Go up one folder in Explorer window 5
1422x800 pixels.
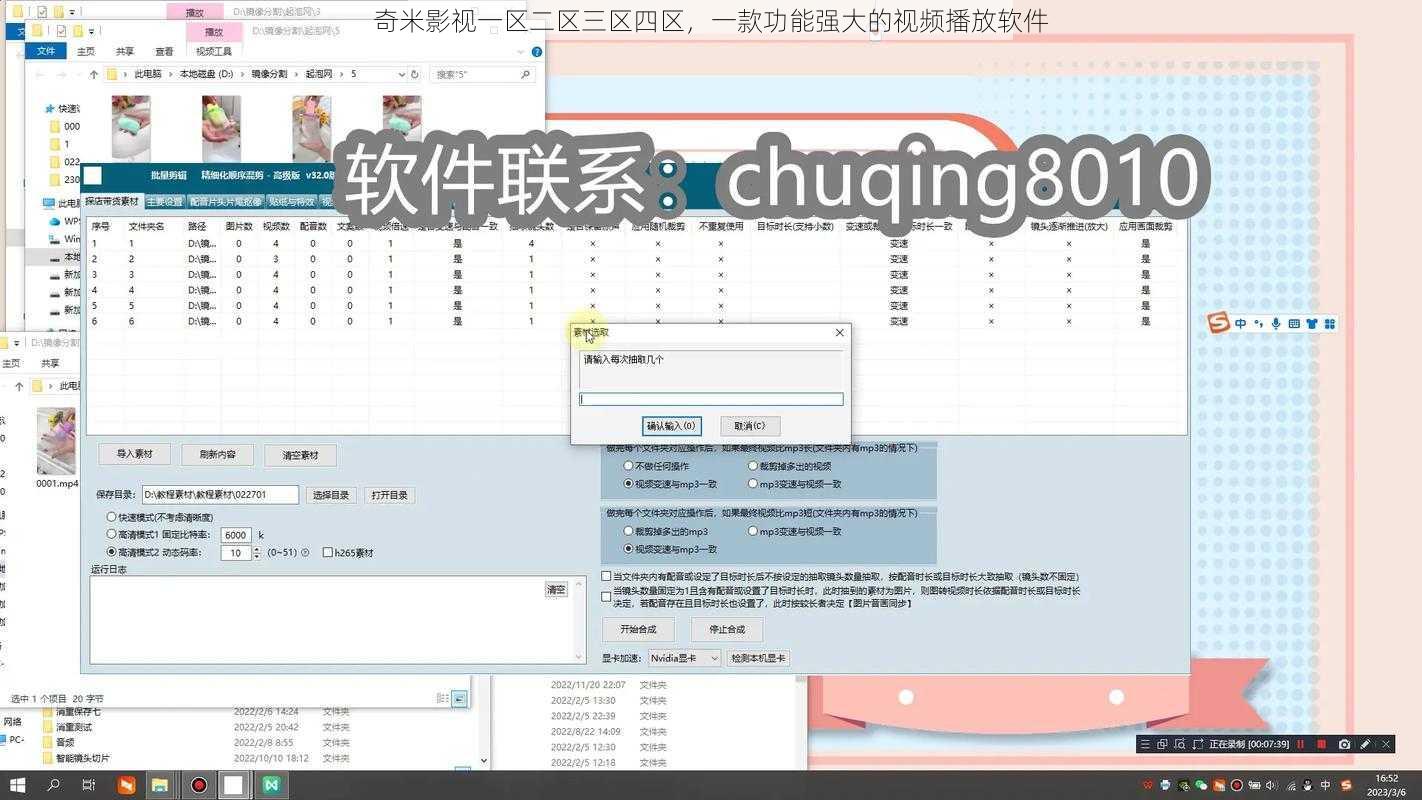click(x=93, y=74)
